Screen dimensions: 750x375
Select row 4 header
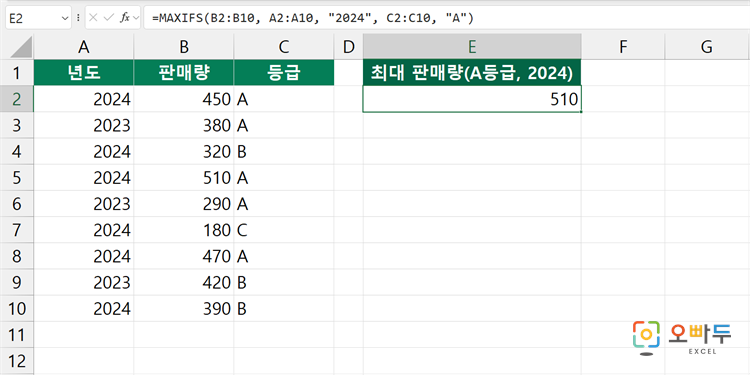point(17,152)
